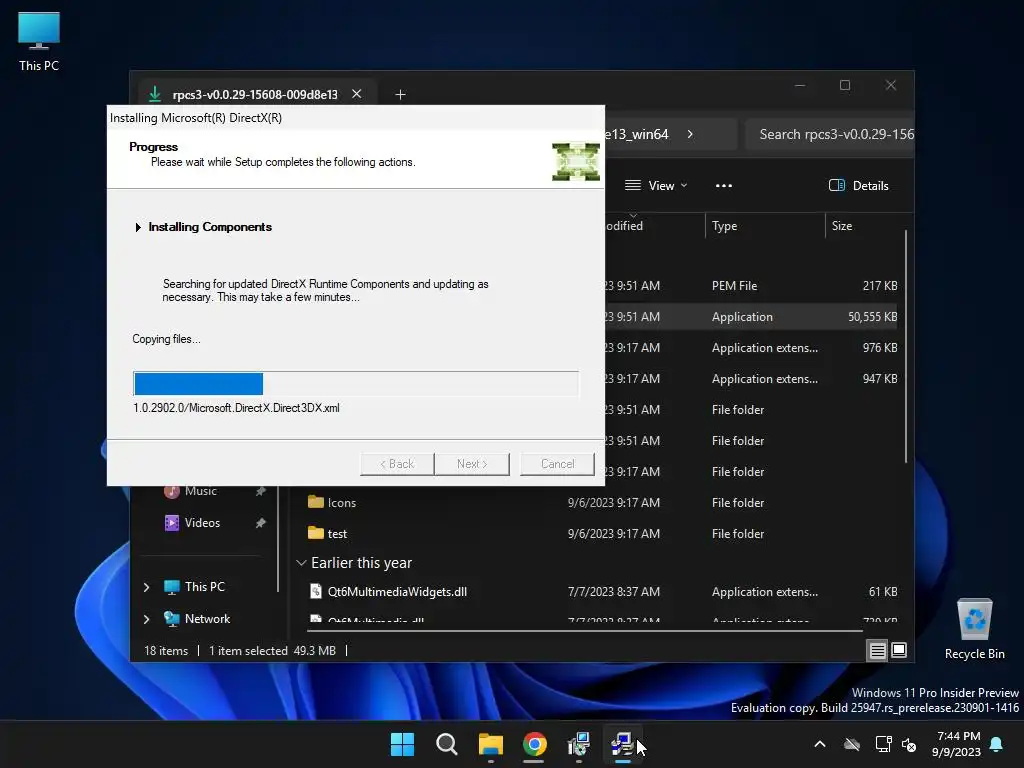This screenshot has height=768, width=1024.
Task: Select the PEM File row
Action: [x=751, y=285]
